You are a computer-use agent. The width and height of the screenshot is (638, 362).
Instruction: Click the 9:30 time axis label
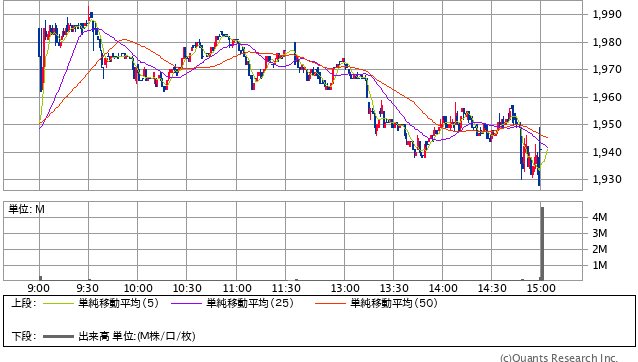87,288
